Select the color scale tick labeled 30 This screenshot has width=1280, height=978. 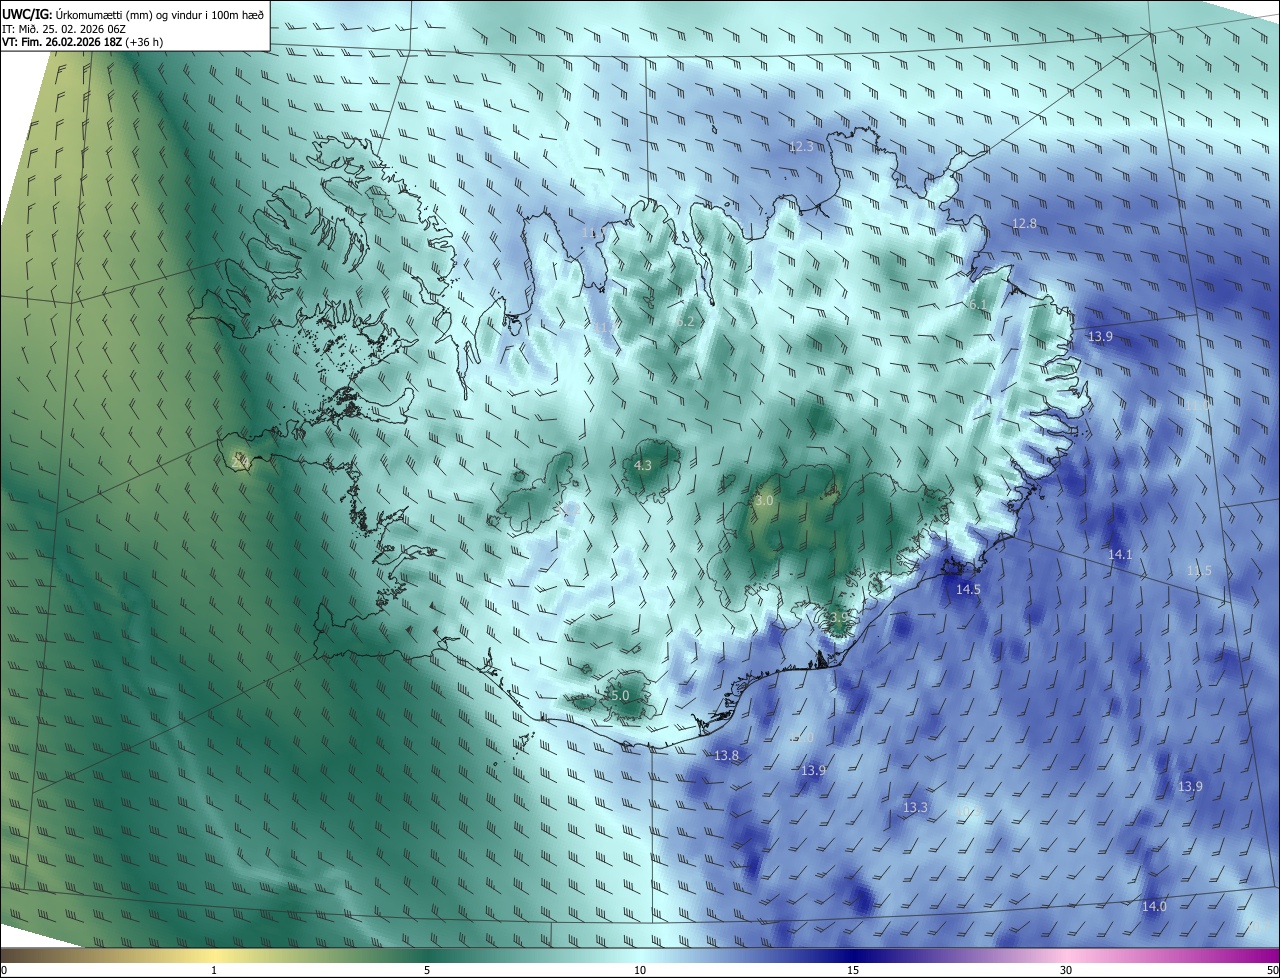(x=1066, y=970)
